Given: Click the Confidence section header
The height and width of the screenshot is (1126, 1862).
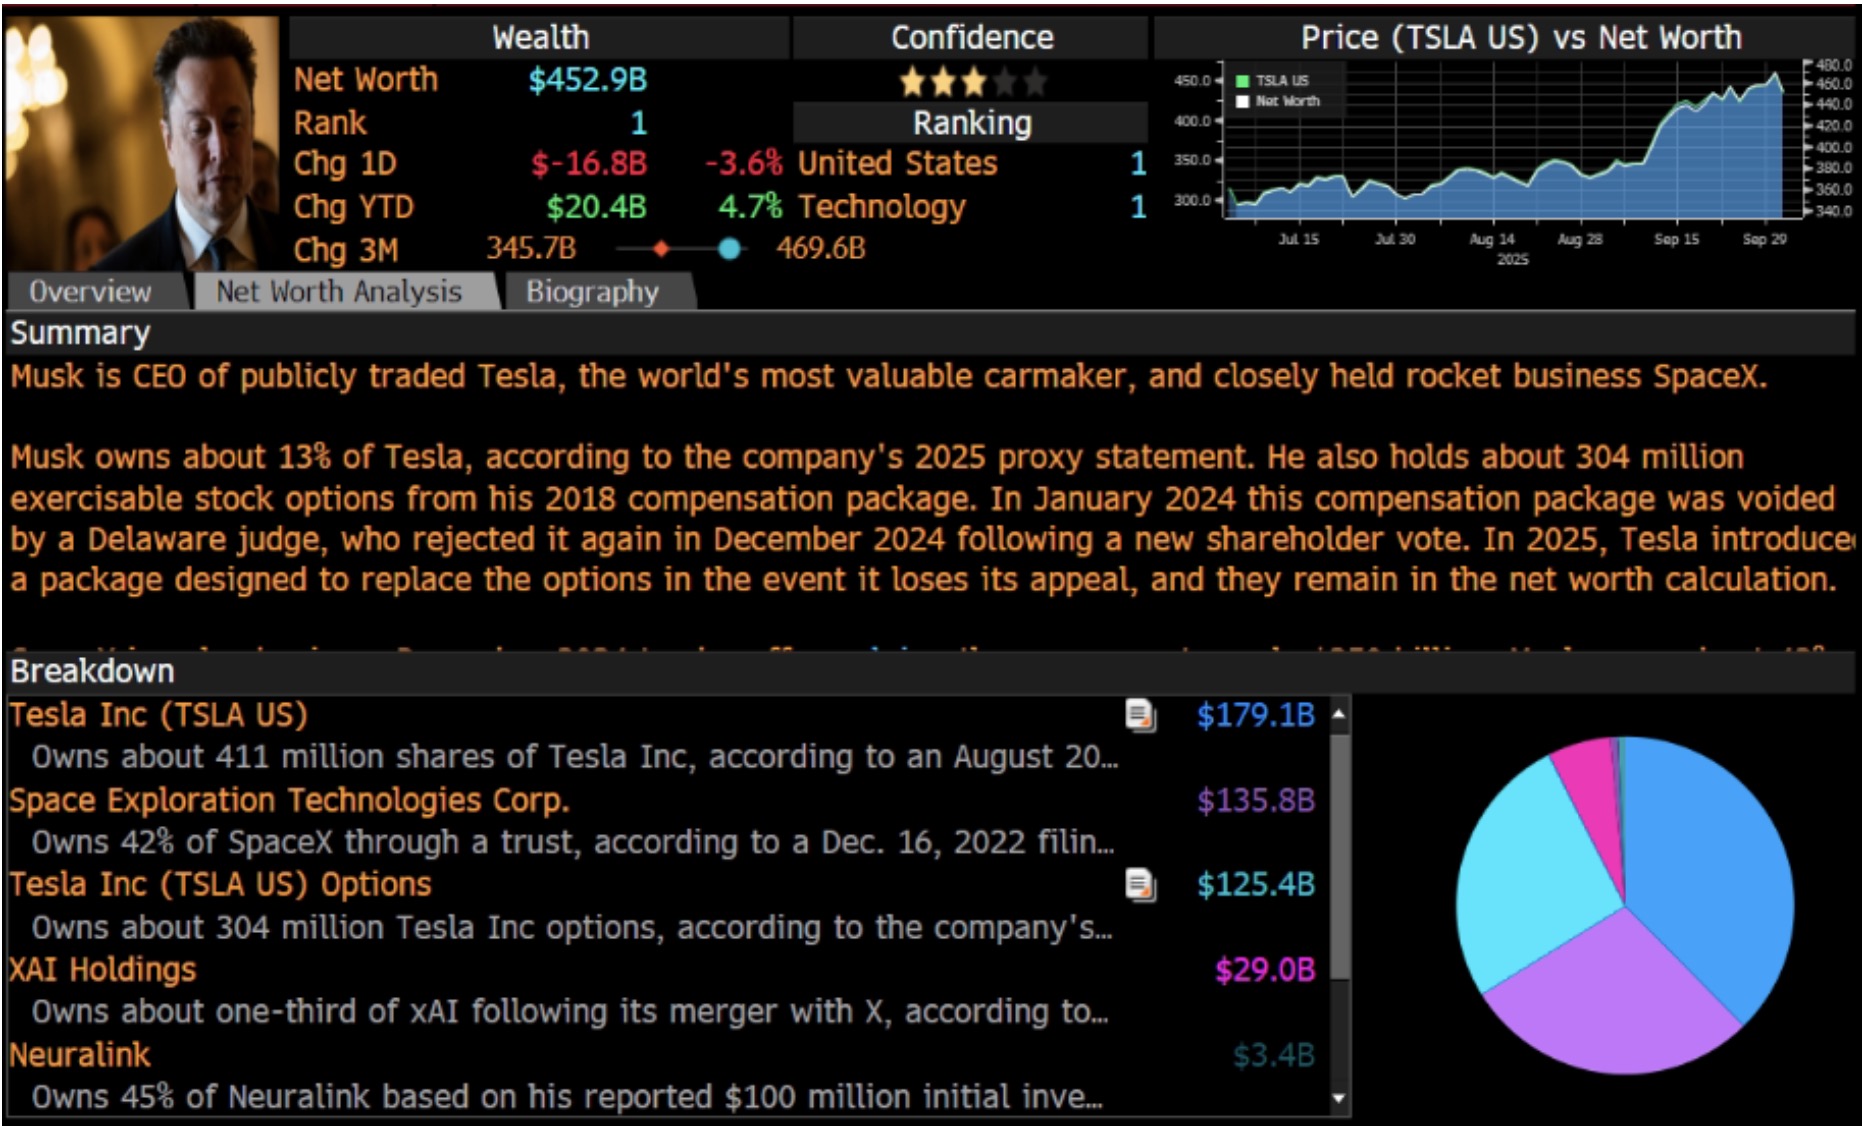Looking at the screenshot, I should 972,38.
